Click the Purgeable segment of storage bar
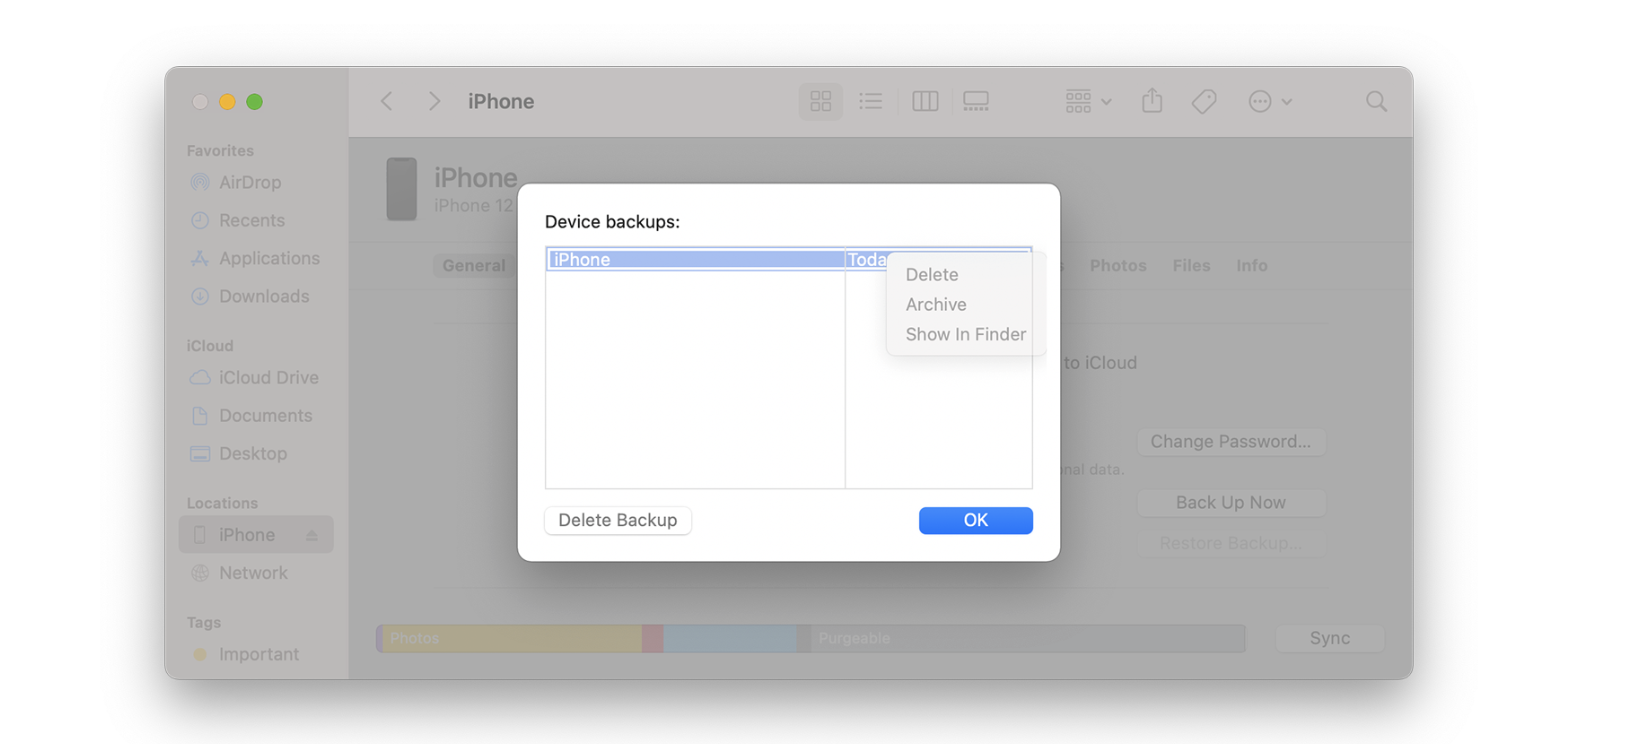Viewport: 1628px width, 744px height. [1028, 638]
